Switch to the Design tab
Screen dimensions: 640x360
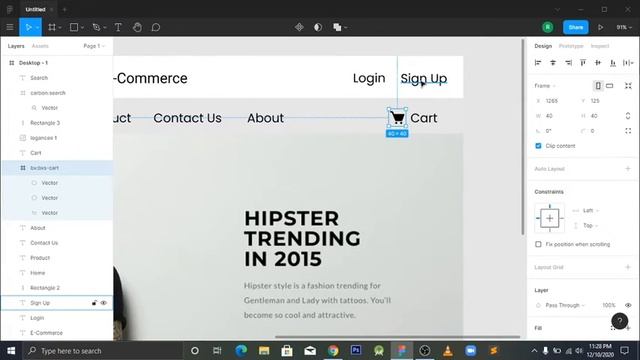pyautogui.click(x=543, y=46)
